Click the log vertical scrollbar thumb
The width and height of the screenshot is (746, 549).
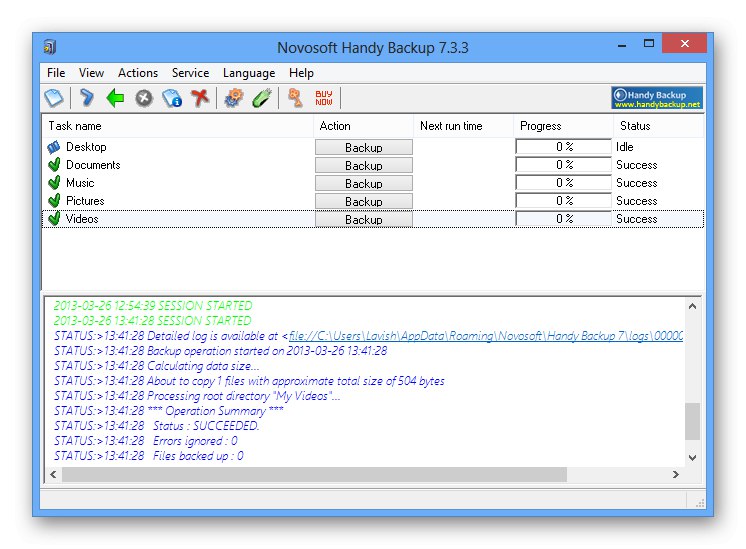click(692, 422)
